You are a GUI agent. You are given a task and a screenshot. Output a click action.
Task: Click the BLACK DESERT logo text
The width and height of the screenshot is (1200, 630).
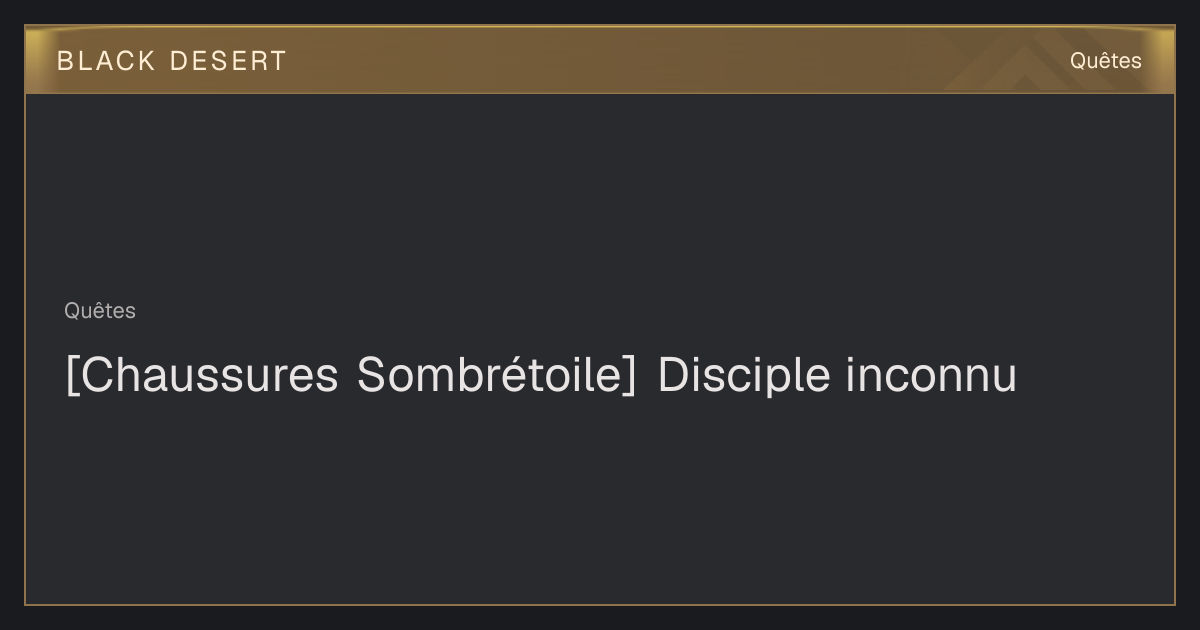click(171, 61)
